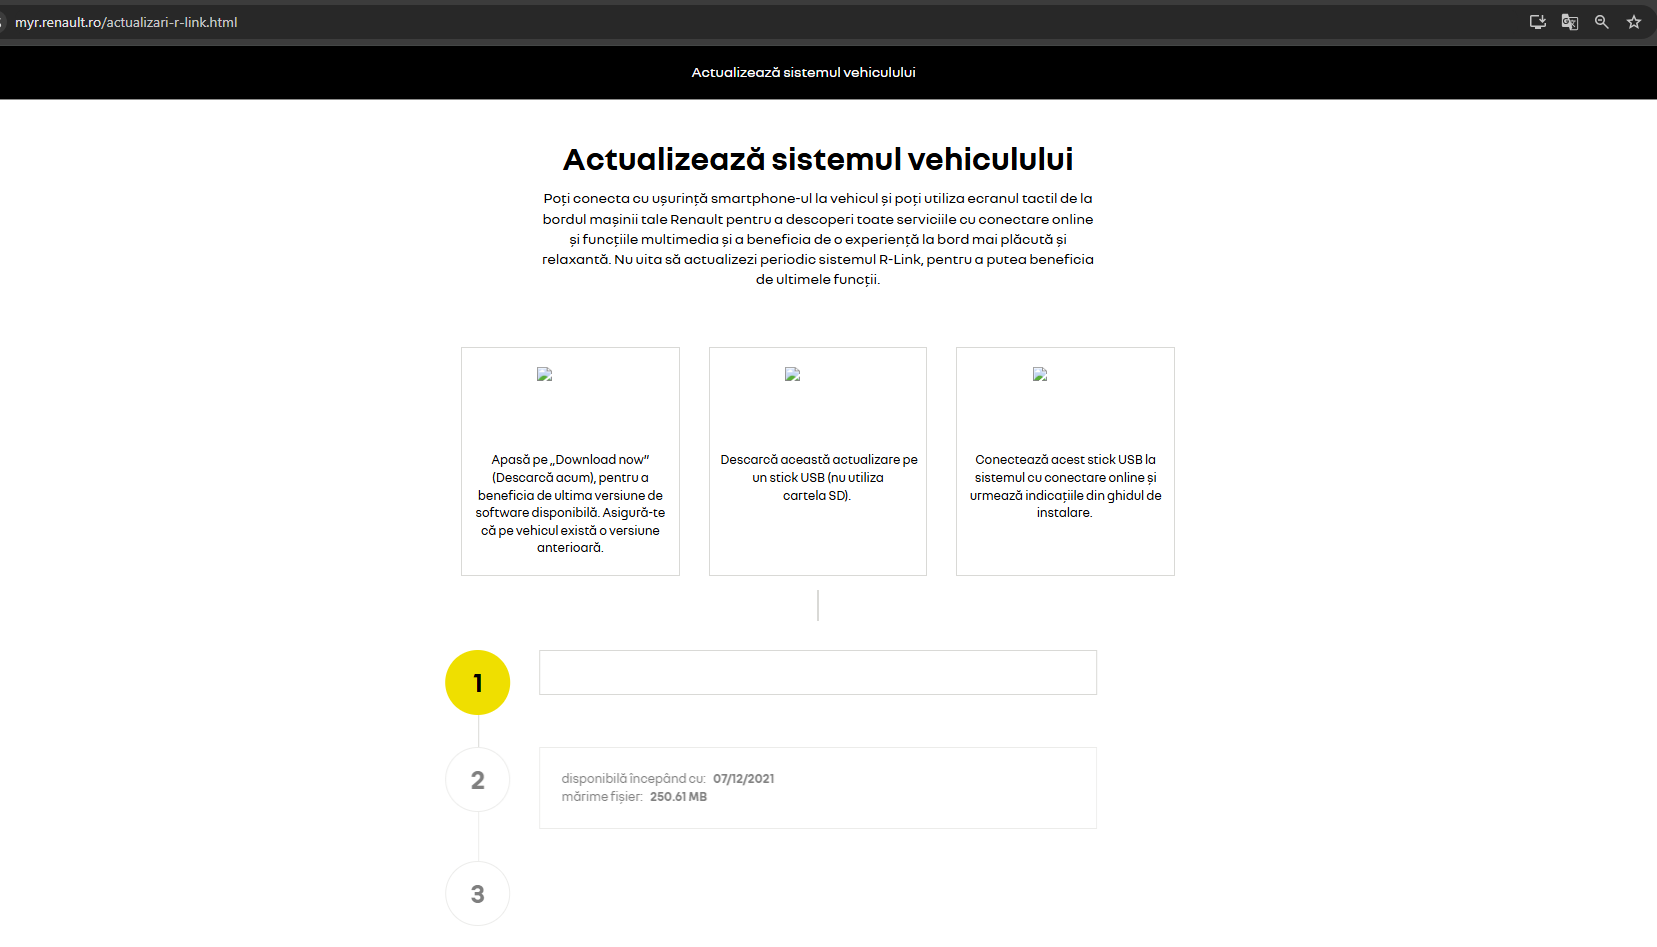The width and height of the screenshot is (1657, 947).
Task: Click broken image in the connect USB card
Action: coord(1040,374)
